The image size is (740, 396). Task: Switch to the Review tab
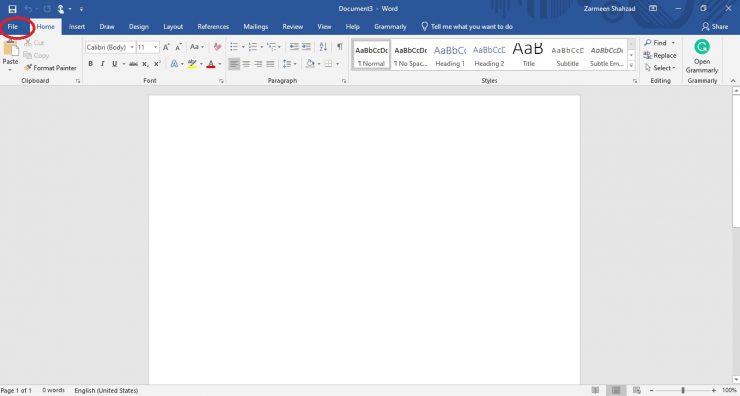coord(293,26)
